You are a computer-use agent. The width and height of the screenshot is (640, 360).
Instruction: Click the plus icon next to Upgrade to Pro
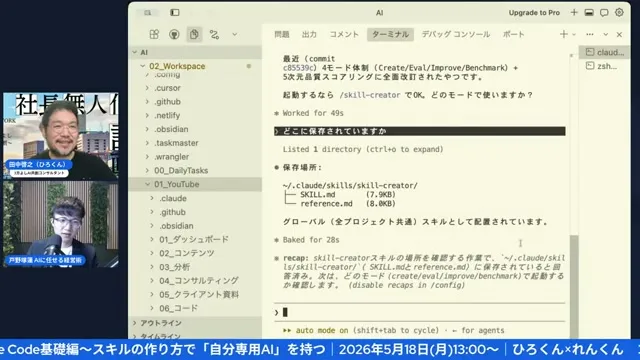pos(574,13)
